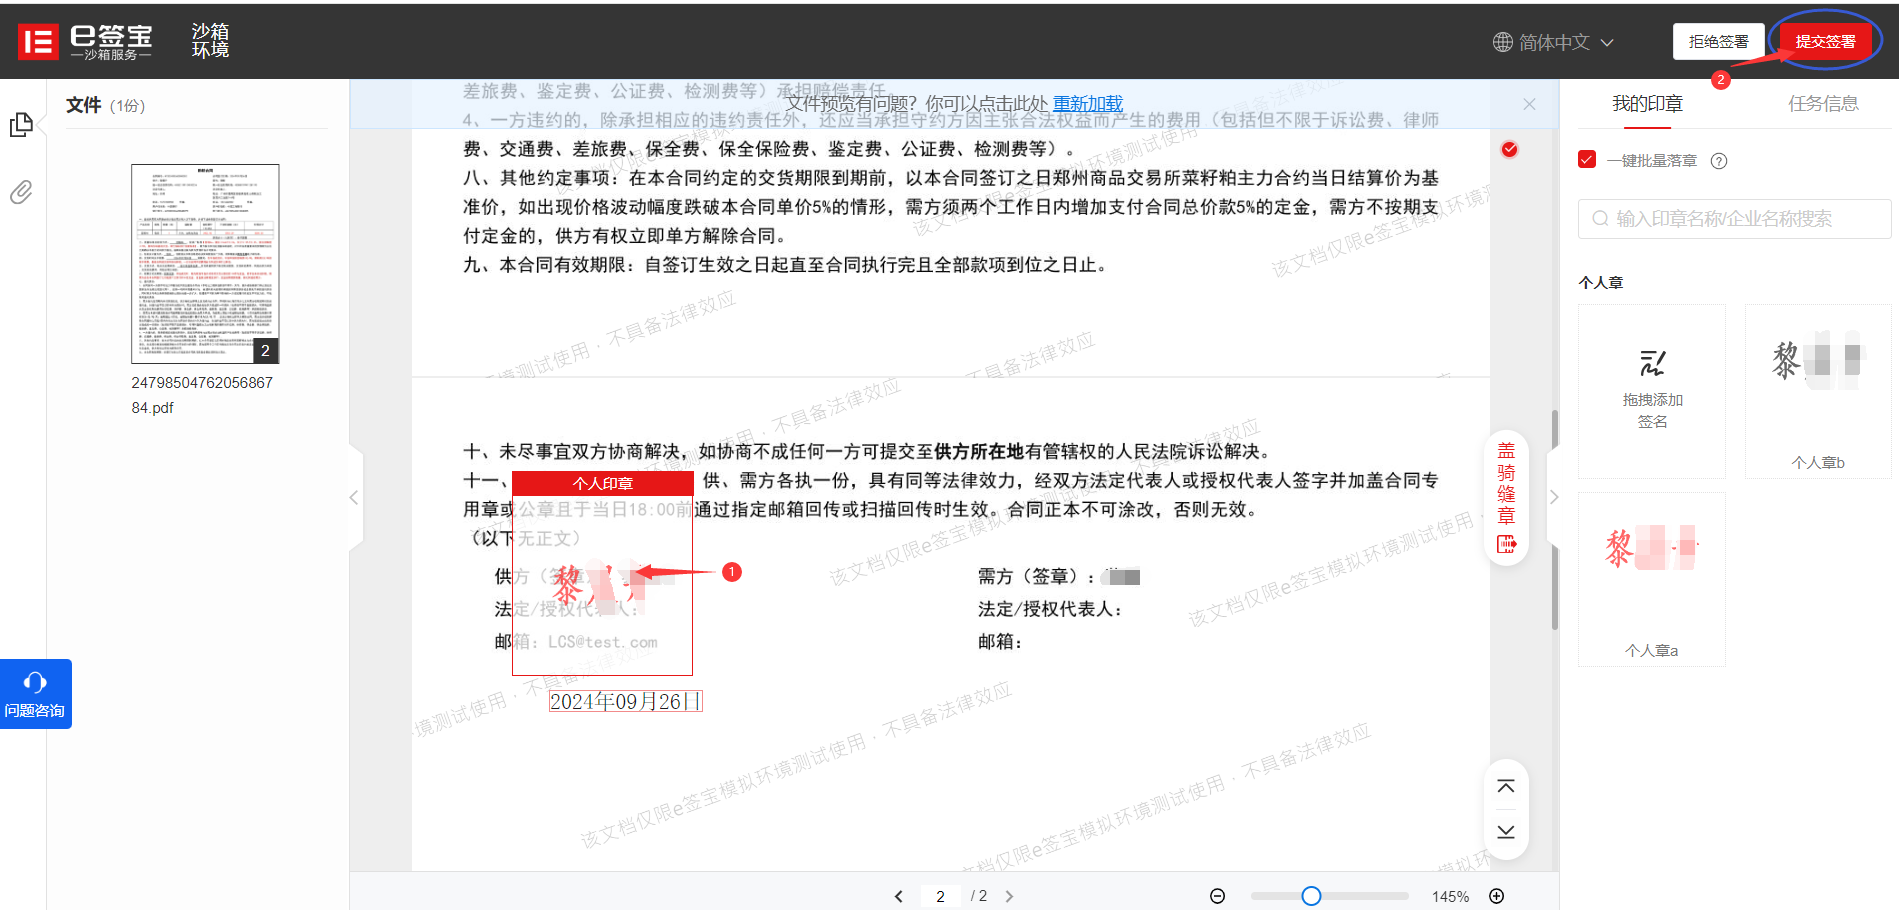Click 拒绝签署 button
Viewport: 1899px width, 910px height.
point(1718,42)
